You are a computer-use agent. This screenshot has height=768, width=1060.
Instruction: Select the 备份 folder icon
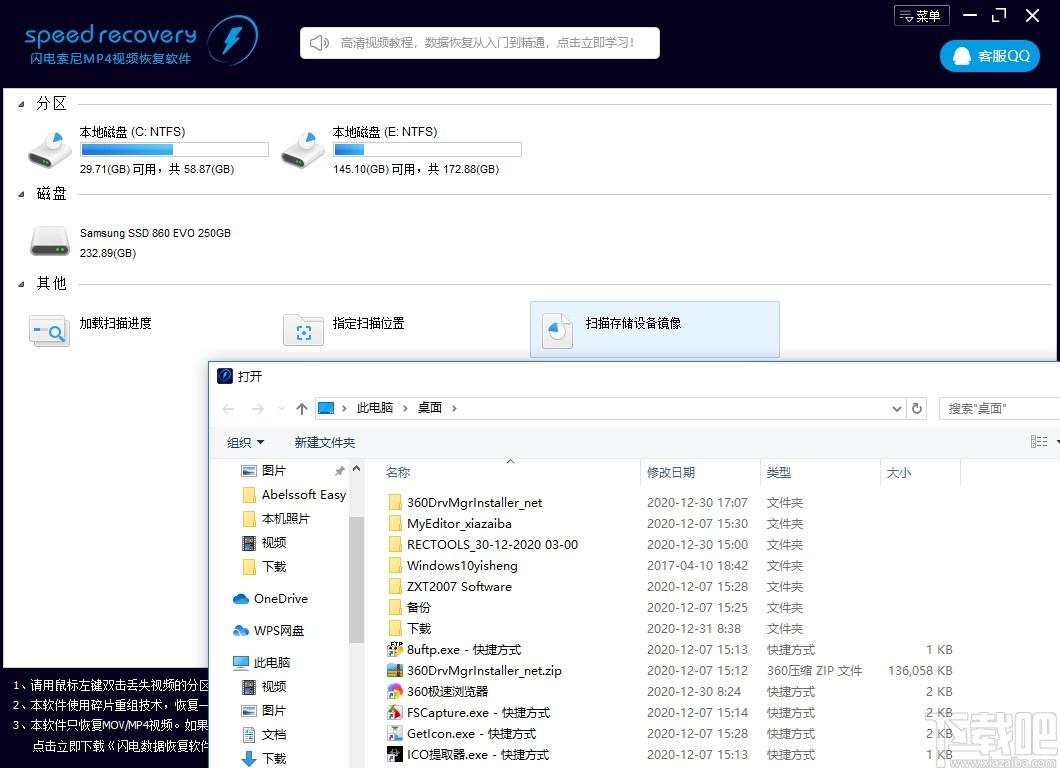pos(395,607)
